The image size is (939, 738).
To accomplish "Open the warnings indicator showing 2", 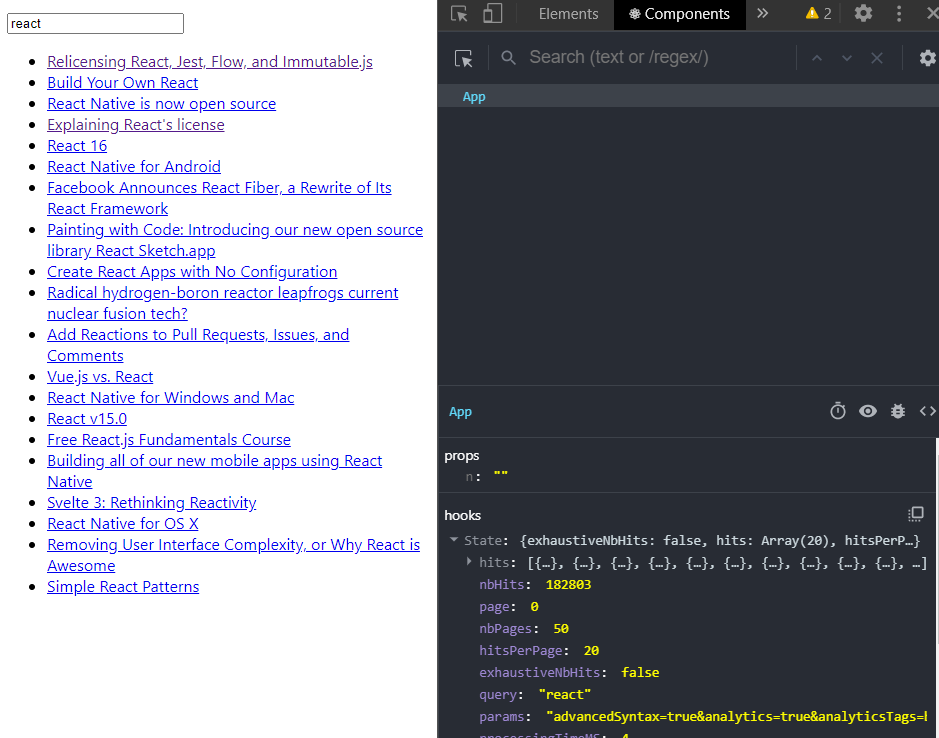I will pos(819,14).
